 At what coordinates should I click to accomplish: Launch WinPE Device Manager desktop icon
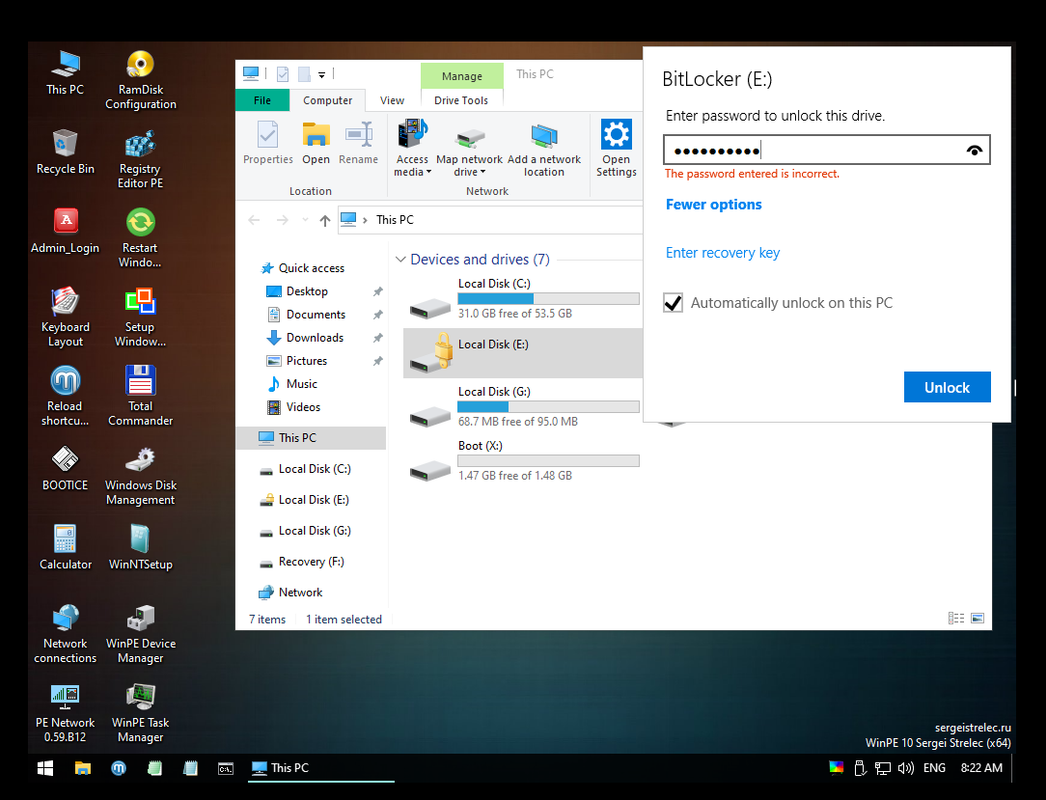[x=140, y=633]
